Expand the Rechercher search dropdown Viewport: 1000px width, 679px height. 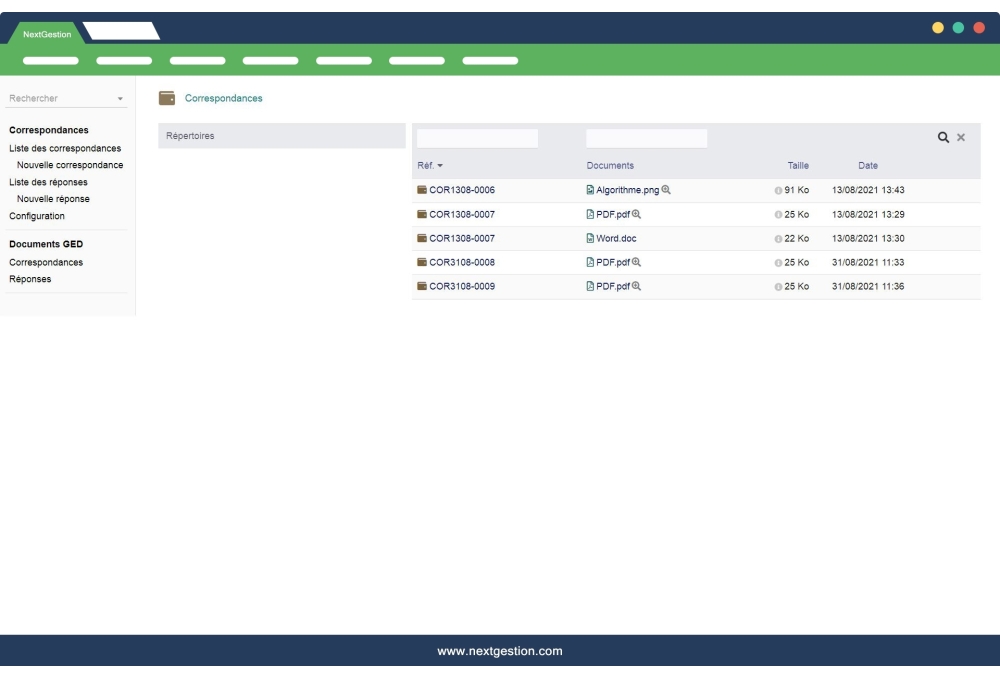(122, 99)
